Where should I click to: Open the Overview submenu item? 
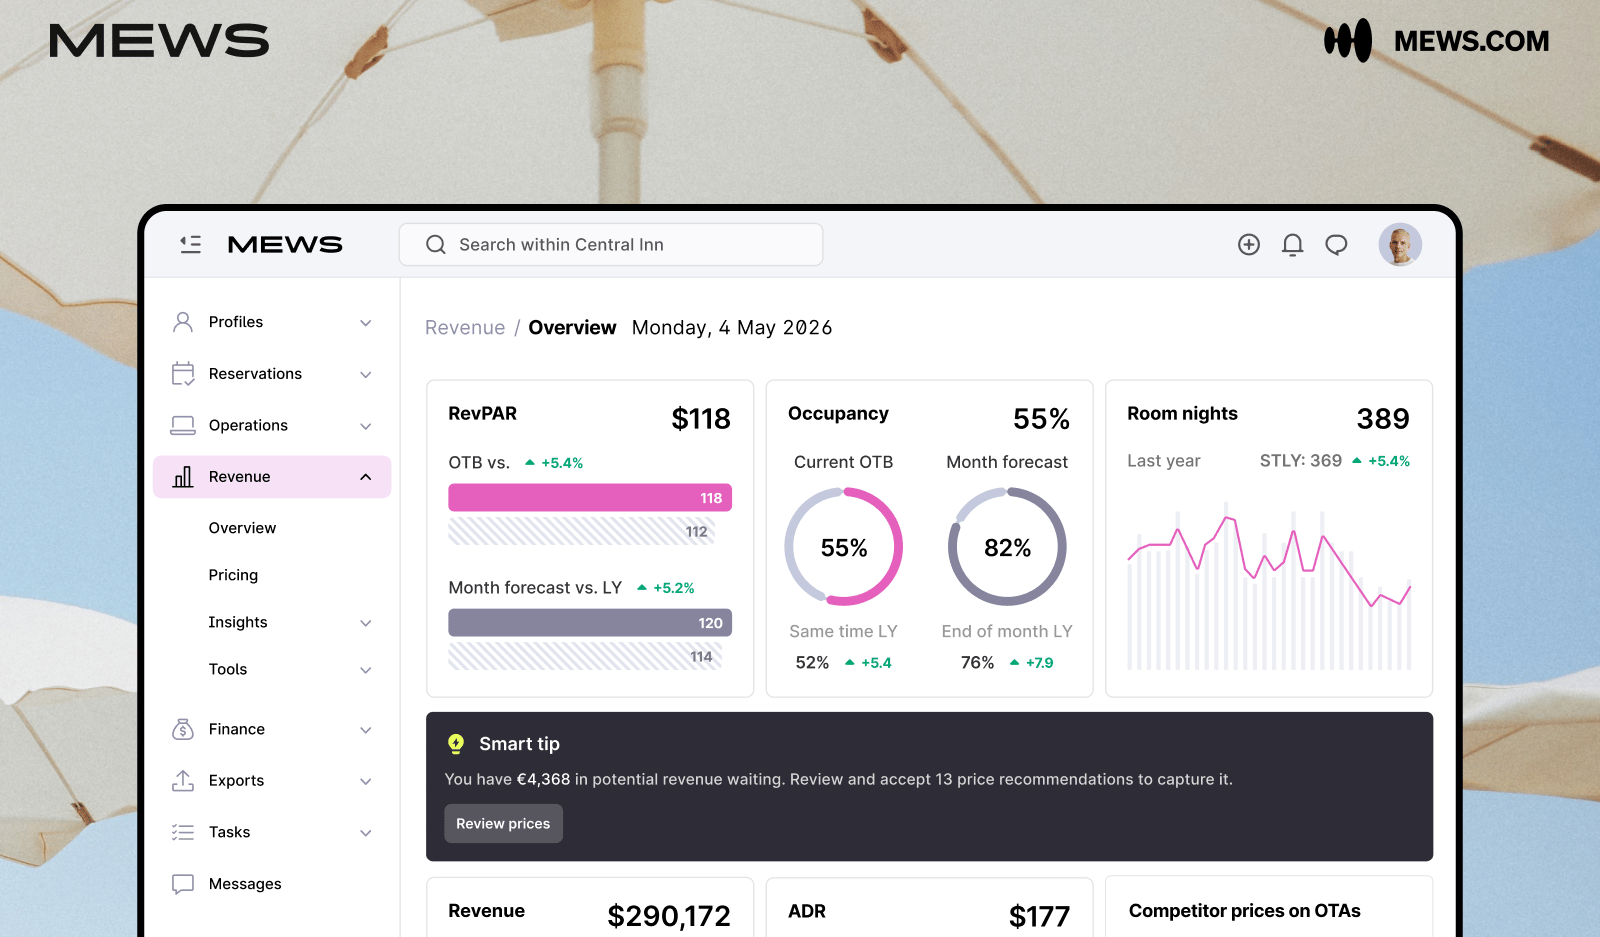tap(242, 528)
